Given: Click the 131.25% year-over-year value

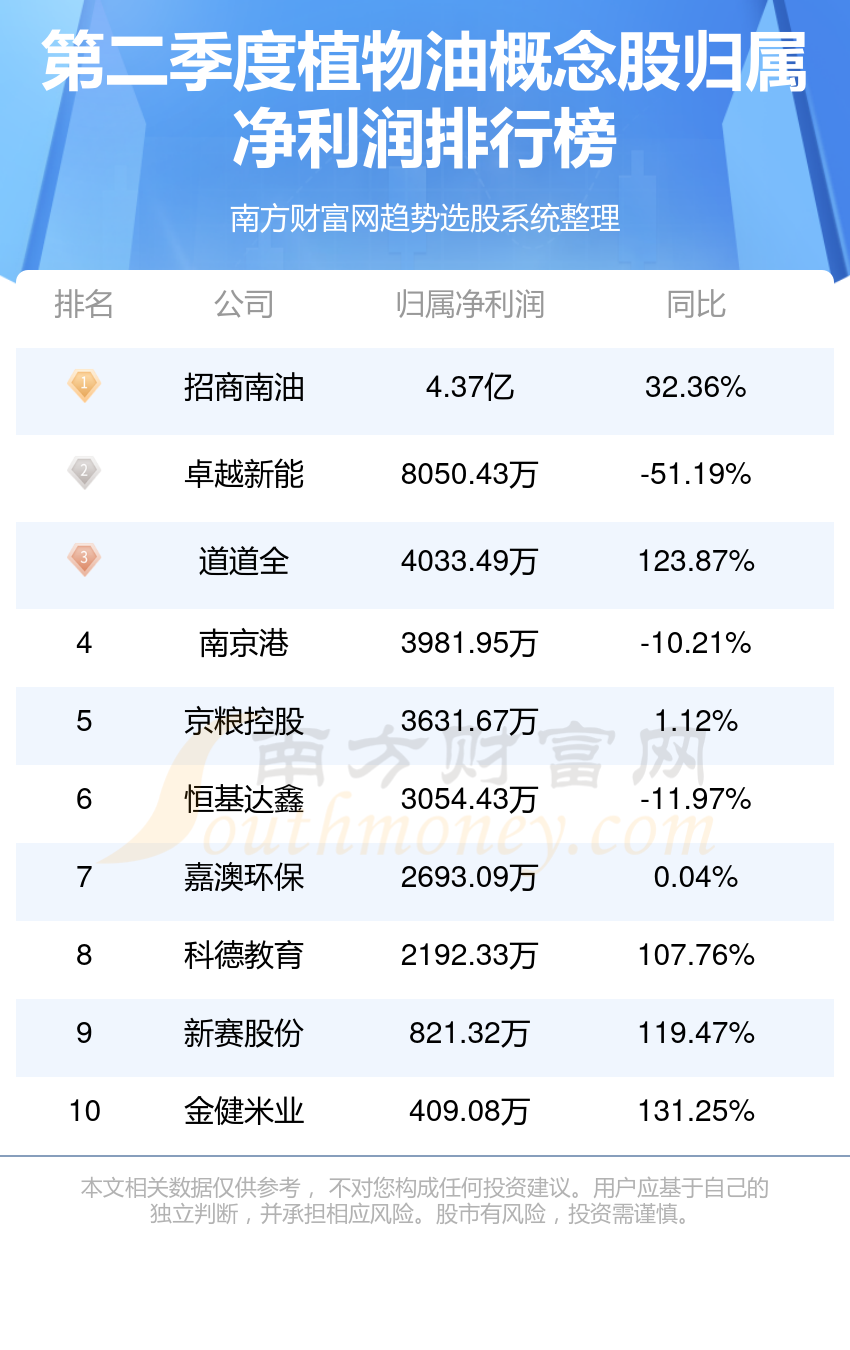Looking at the screenshot, I should coord(696,1111).
